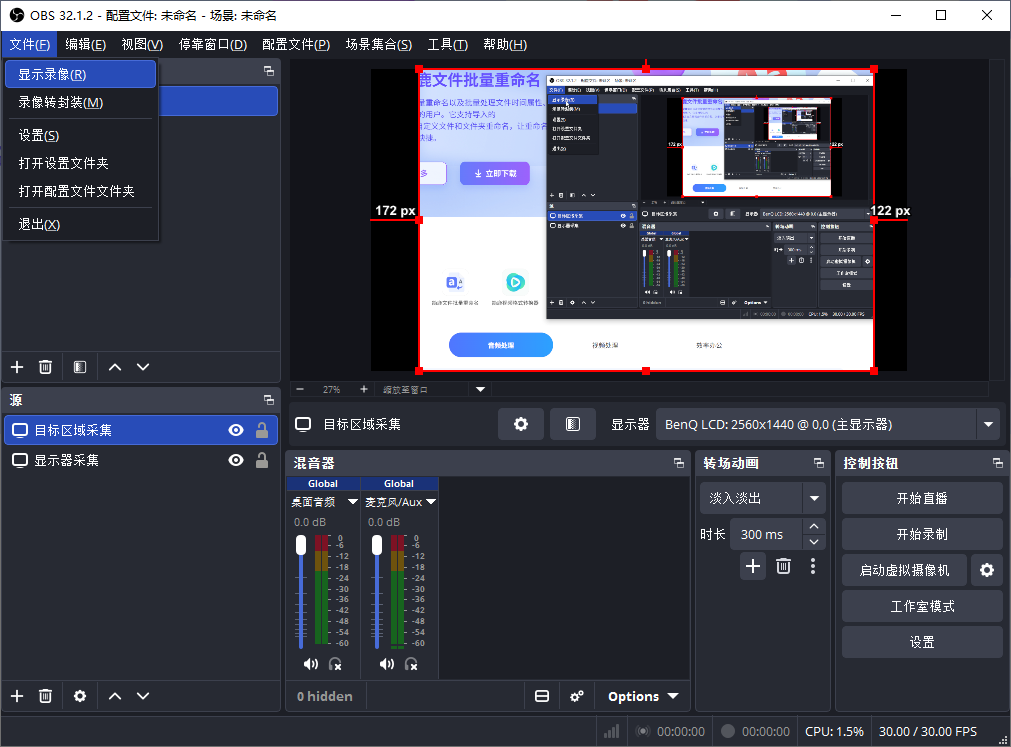Toggle mixer vertical layout icon
The height and width of the screenshot is (747, 1011).
(x=542, y=696)
